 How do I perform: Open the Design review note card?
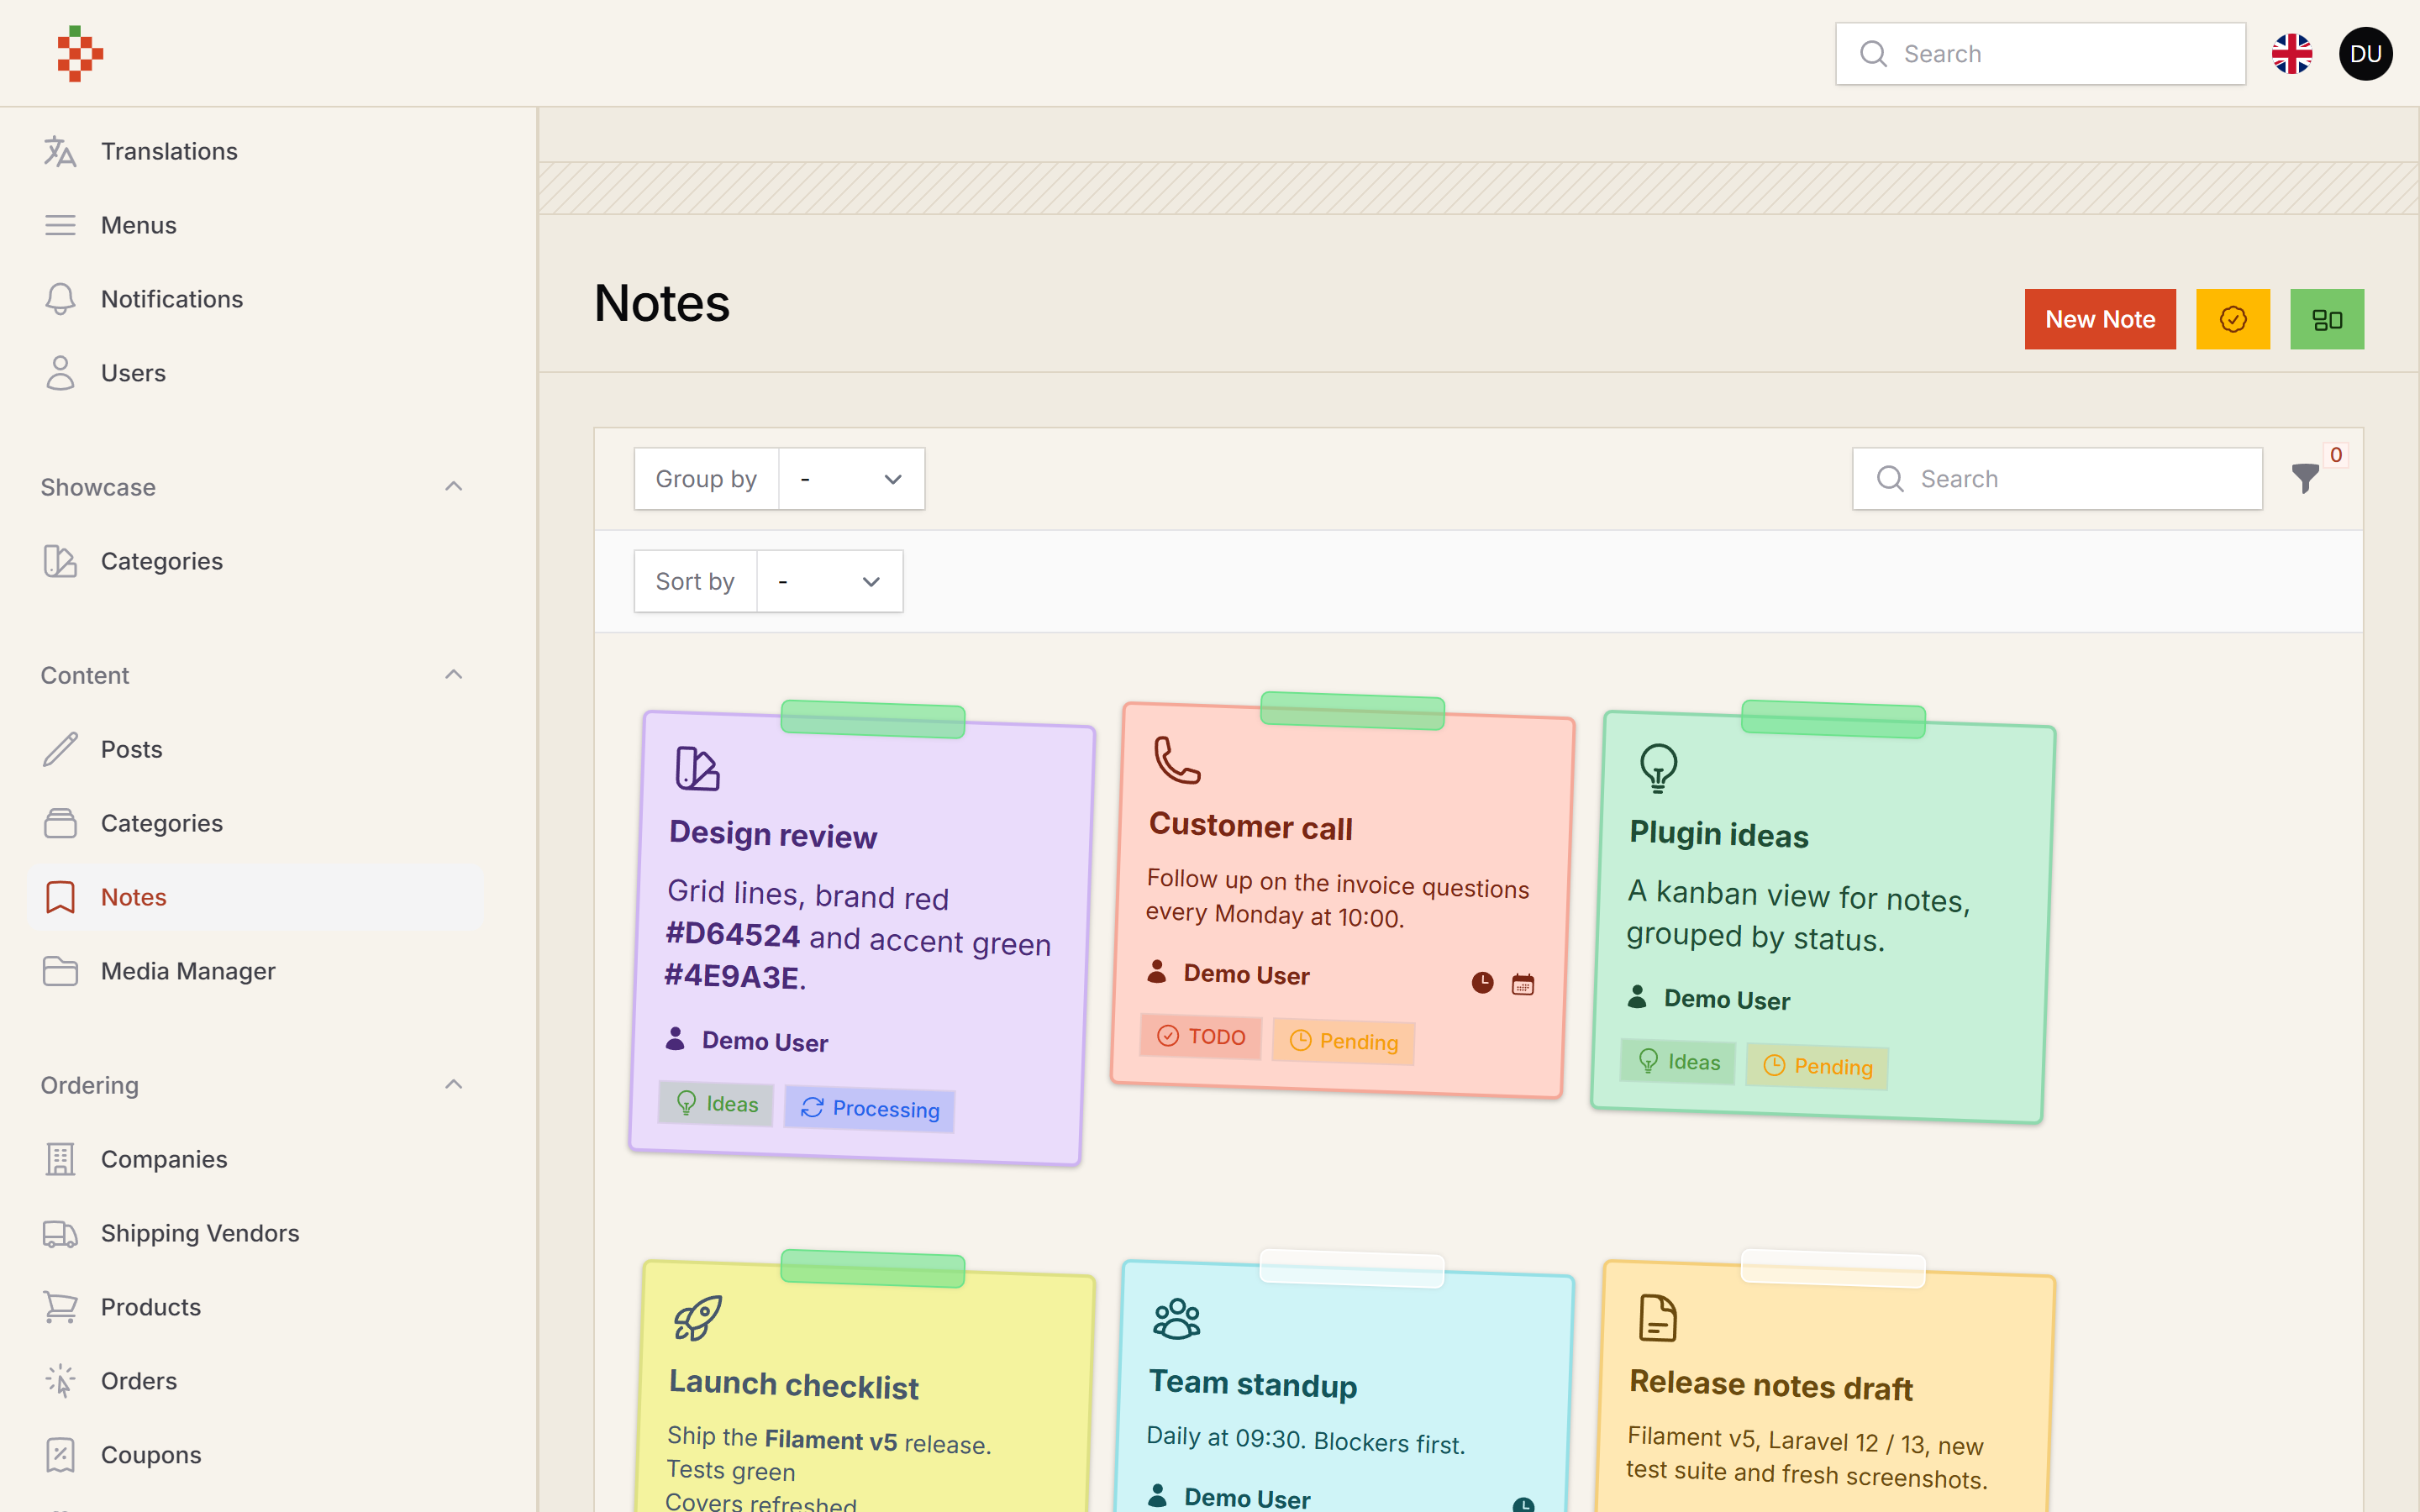(861, 938)
